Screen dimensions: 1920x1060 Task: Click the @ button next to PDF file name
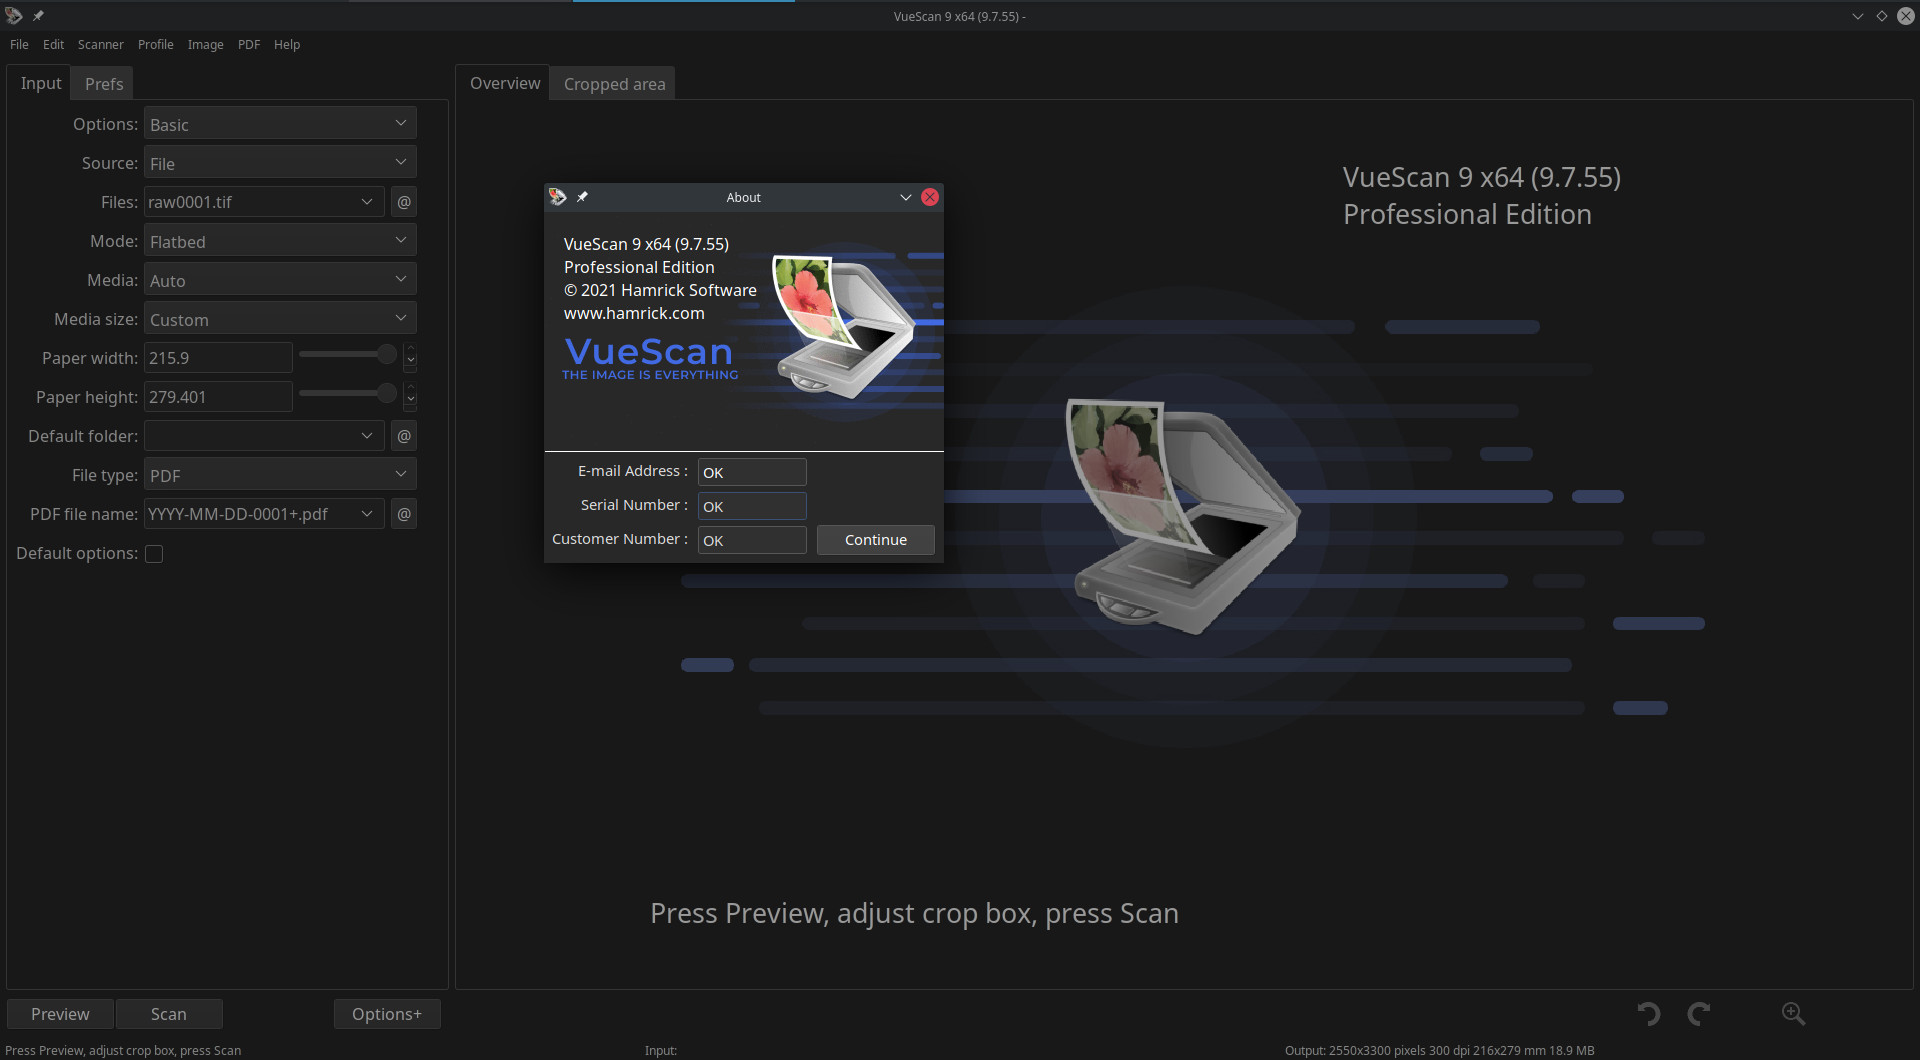pos(404,514)
